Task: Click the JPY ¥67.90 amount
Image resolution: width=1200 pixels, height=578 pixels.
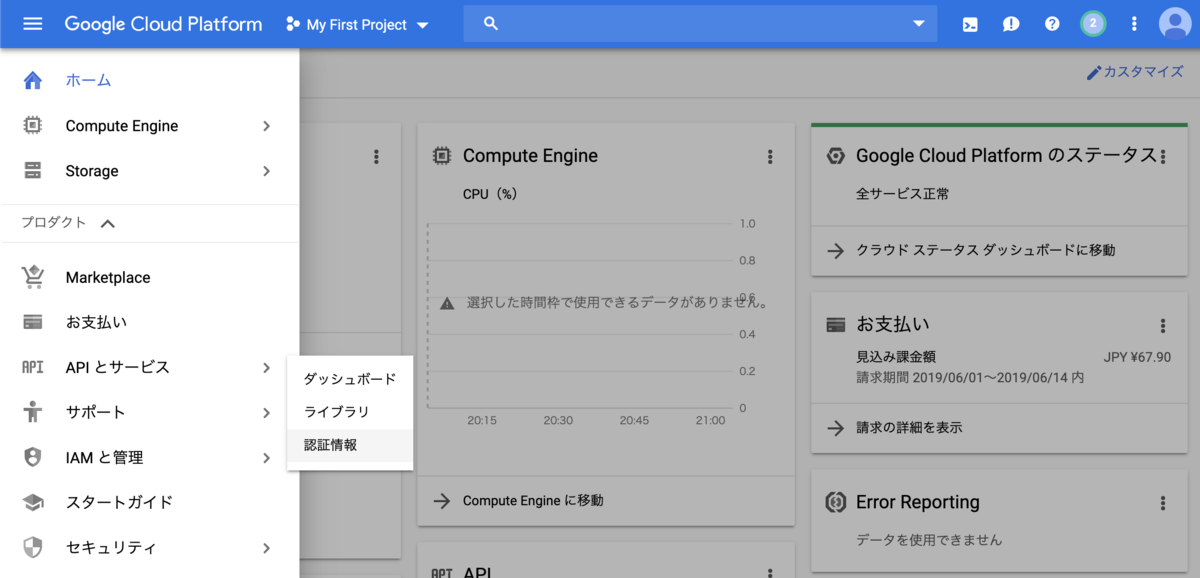Action: 1137,357
